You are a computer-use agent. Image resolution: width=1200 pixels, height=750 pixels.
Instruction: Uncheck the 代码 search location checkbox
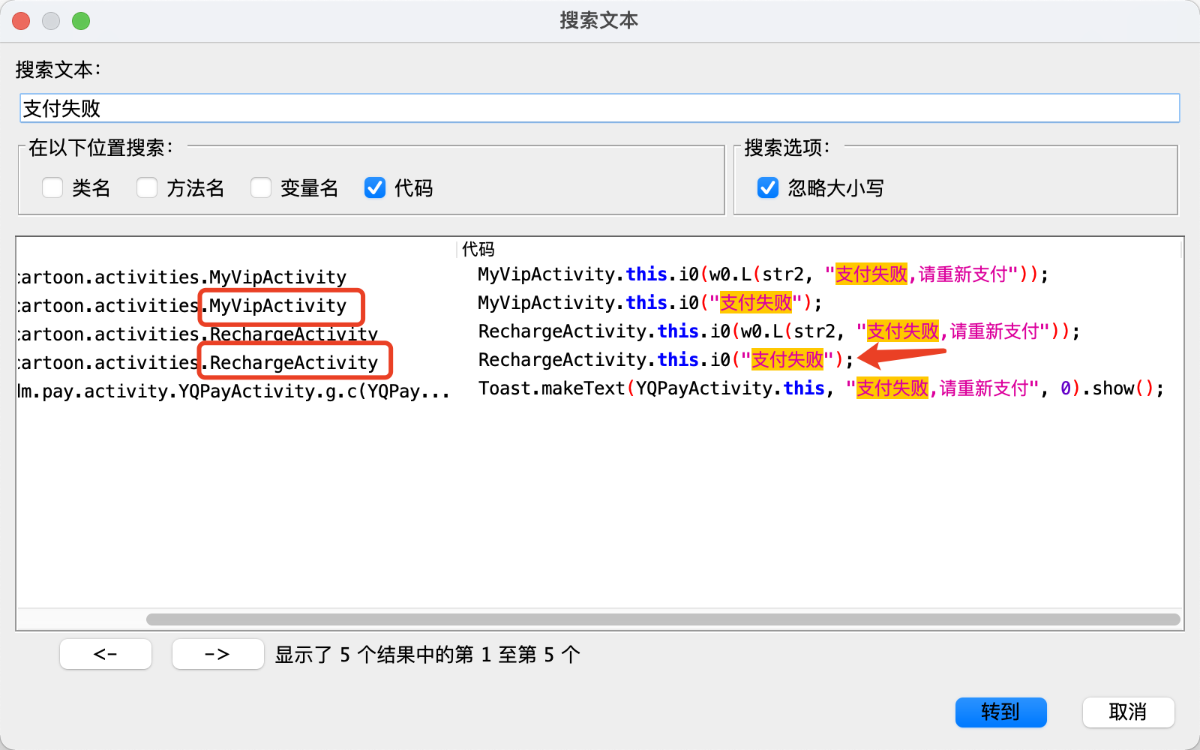(x=376, y=187)
